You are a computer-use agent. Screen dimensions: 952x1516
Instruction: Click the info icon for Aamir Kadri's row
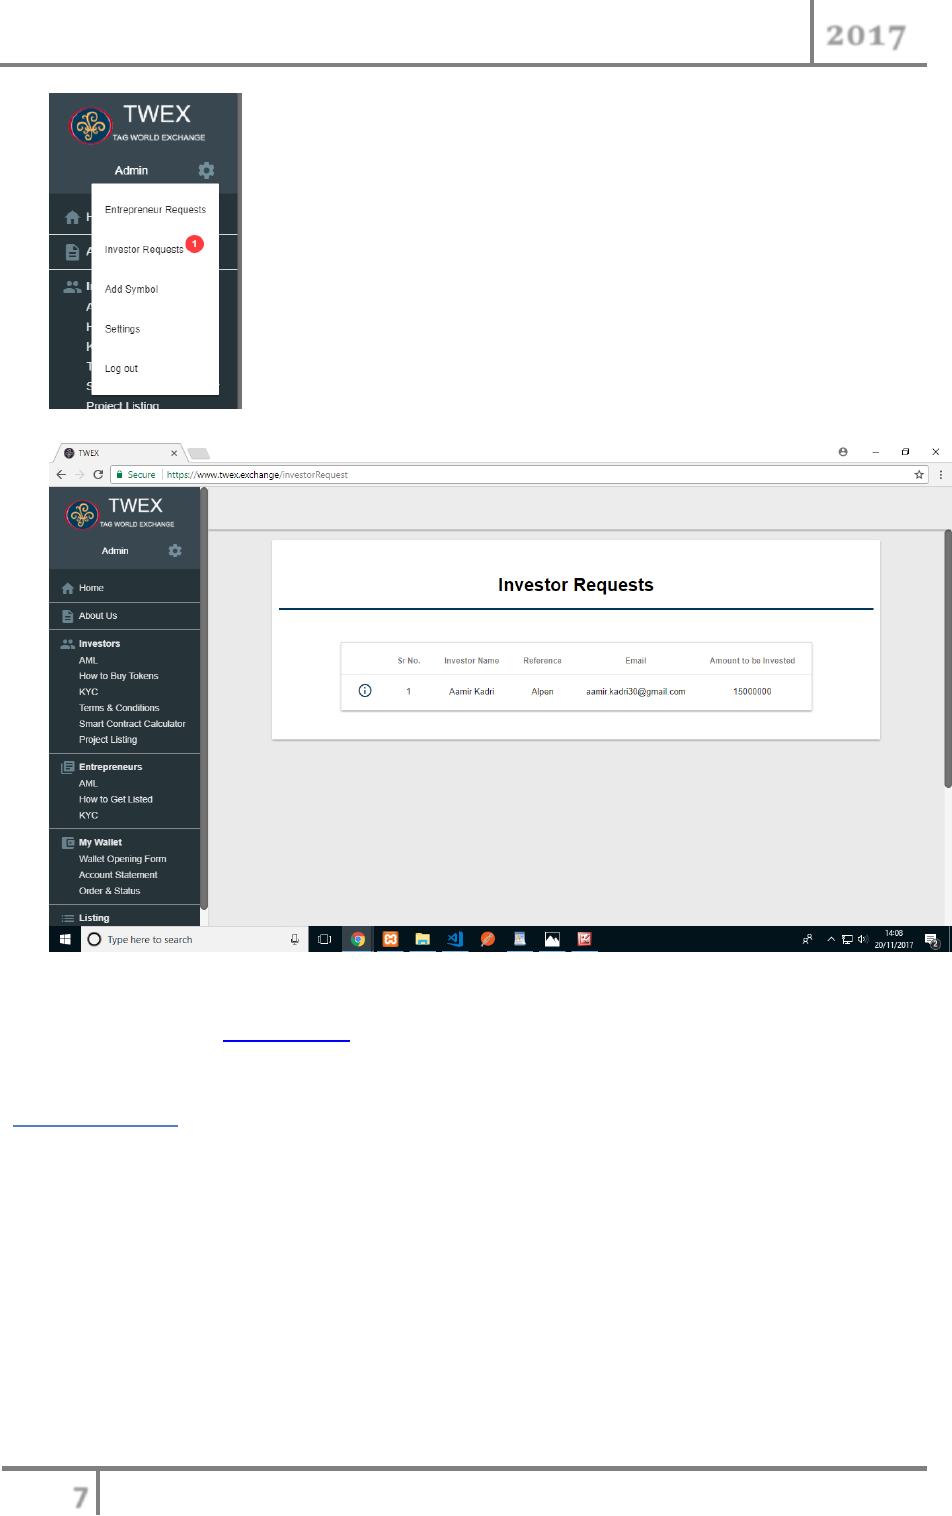click(x=365, y=691)
